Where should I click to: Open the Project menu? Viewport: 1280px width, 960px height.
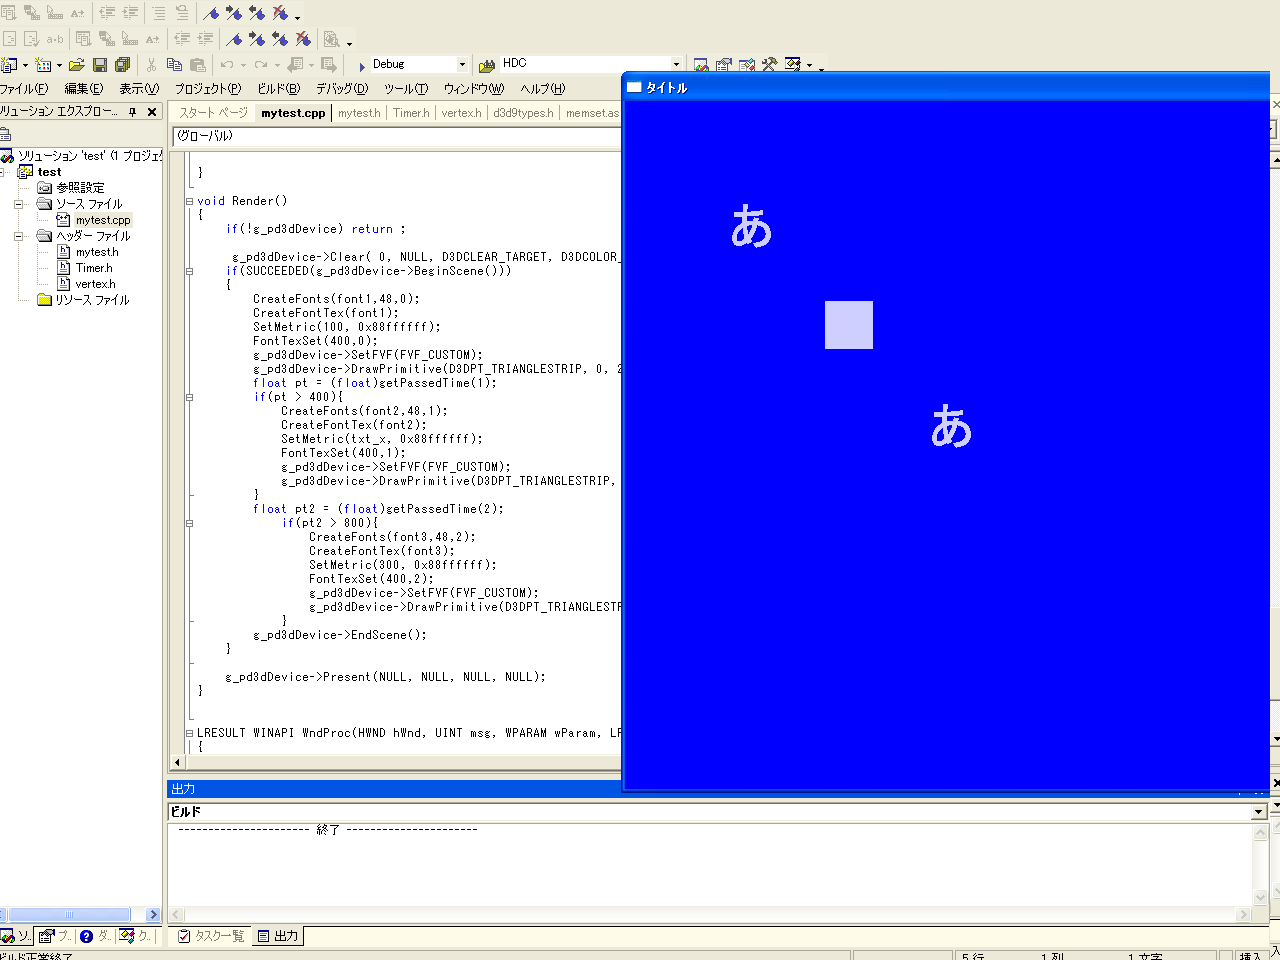pos(208,89)
